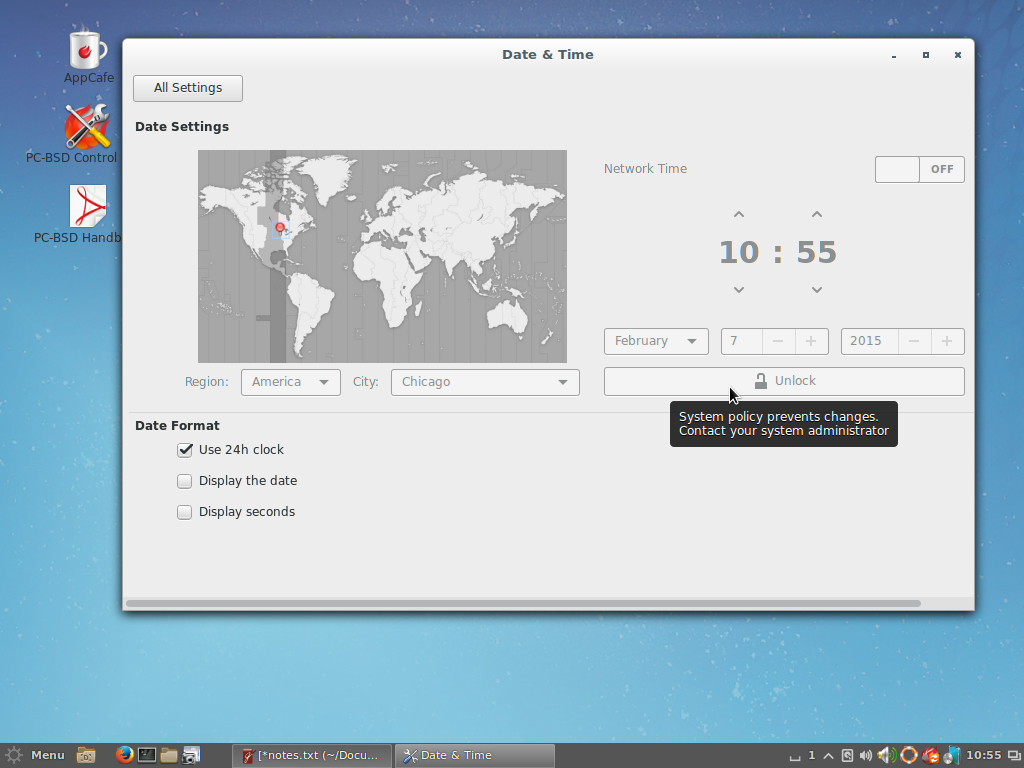Launch AppCafe from the desktop
This screenshot has width=1024, height=768.
[87, 50]
